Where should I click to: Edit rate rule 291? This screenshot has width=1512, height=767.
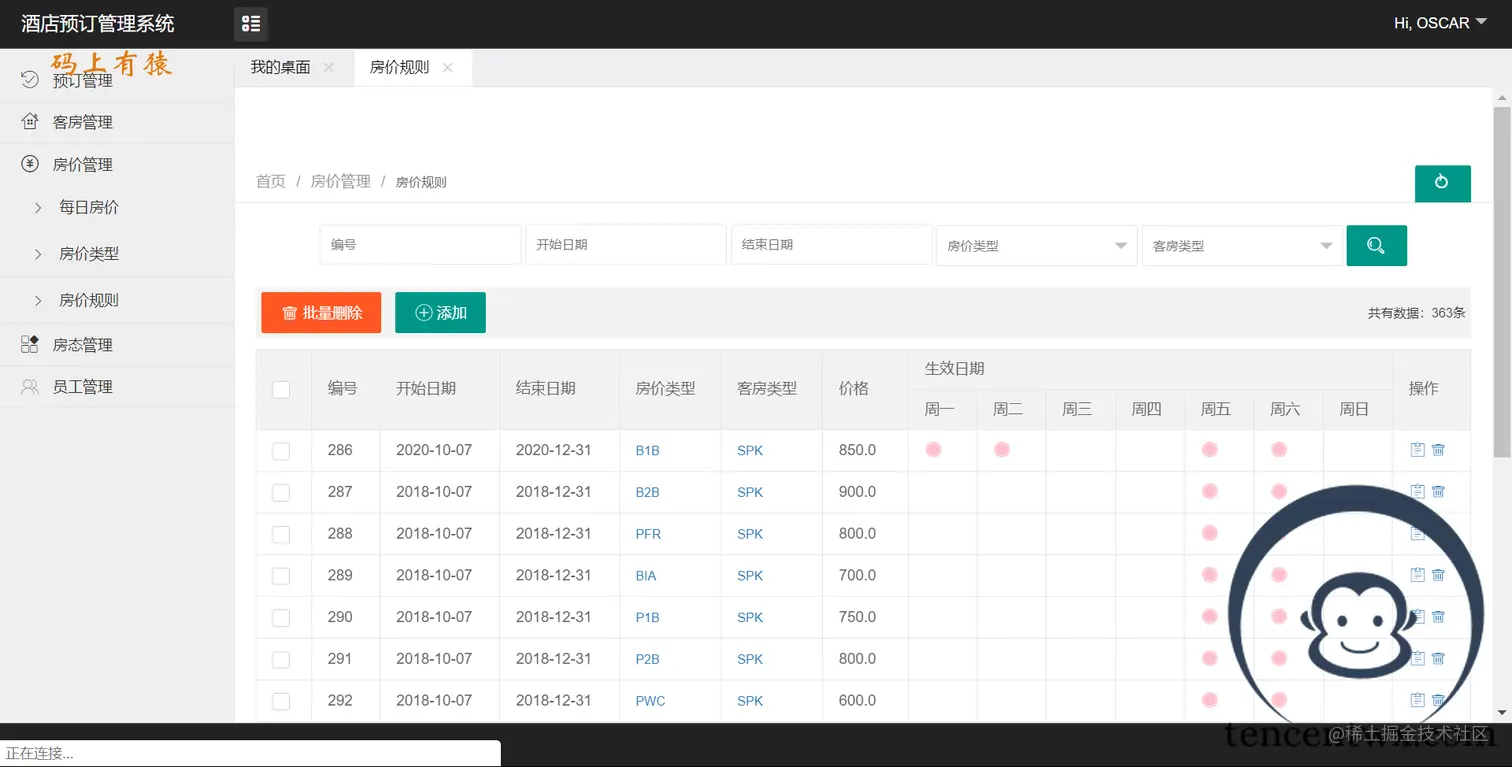point(1417,658)
